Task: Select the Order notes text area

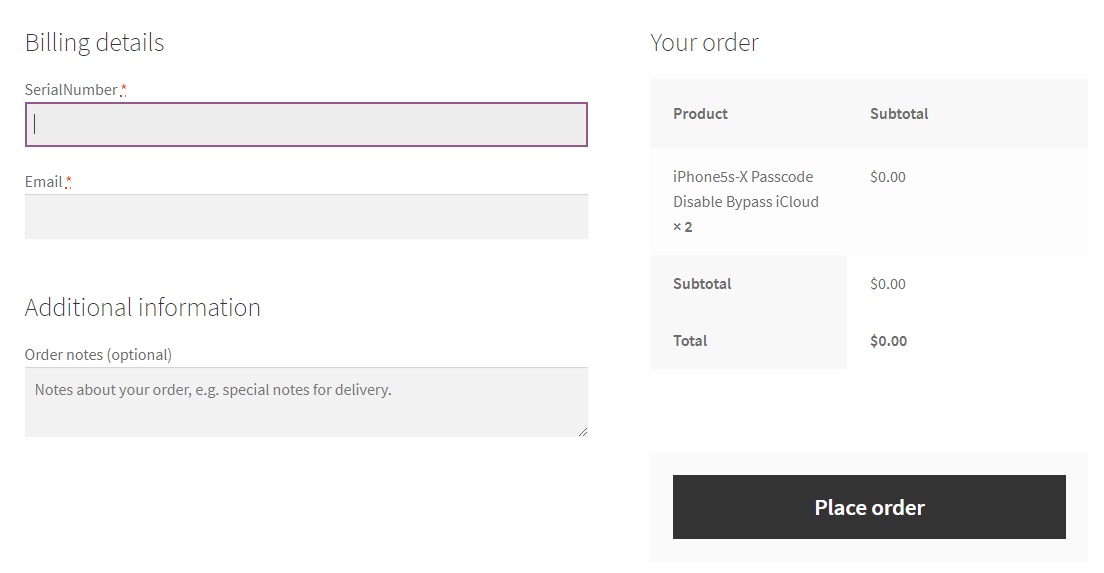Action: [x=306, y=402]
